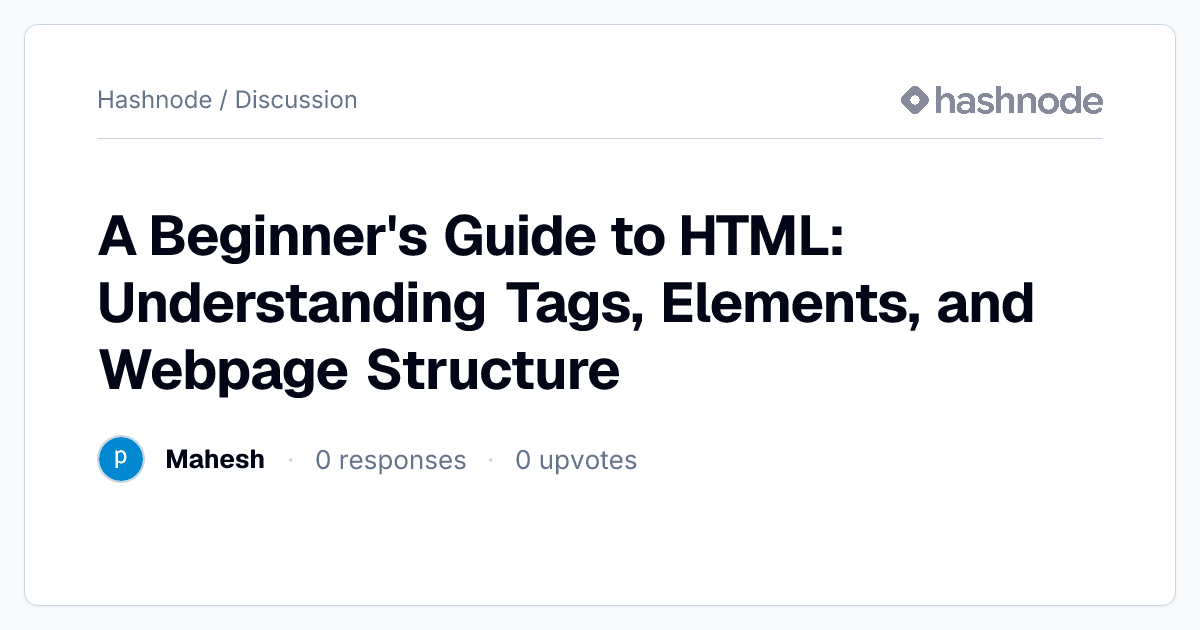
Task: Click the gray hashnode wordmark
Action: tap(1019, 100)
